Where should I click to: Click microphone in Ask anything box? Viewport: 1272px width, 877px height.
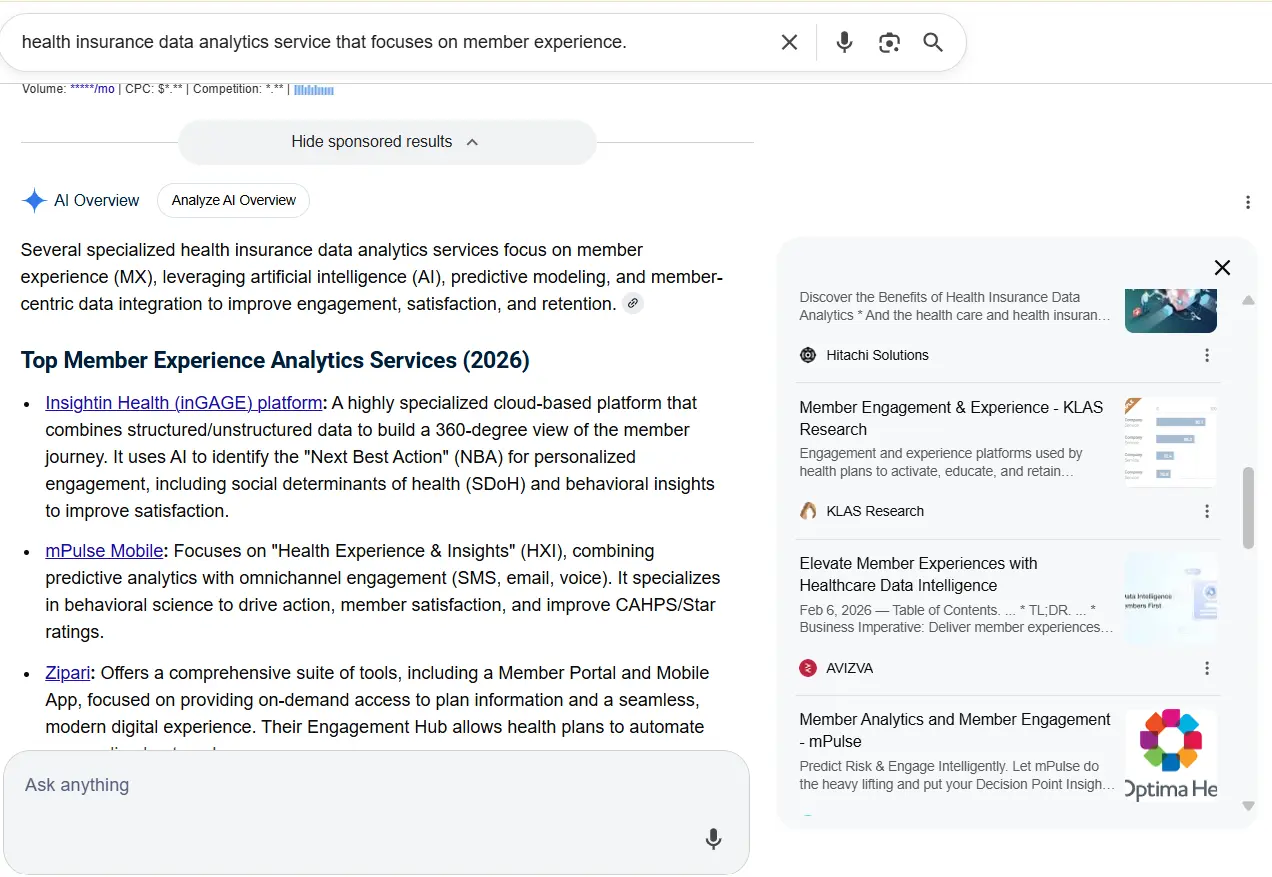pyautogui.click(x=713, y=839)
